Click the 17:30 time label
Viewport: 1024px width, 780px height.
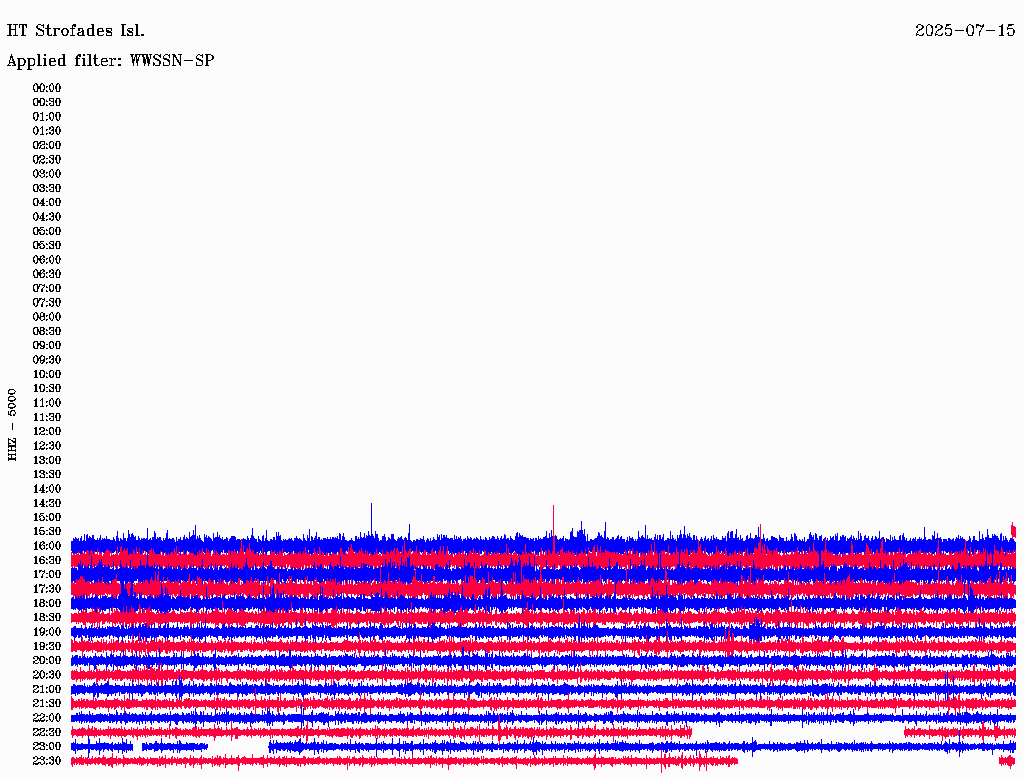pyautogui.click(x=47, y=589)
